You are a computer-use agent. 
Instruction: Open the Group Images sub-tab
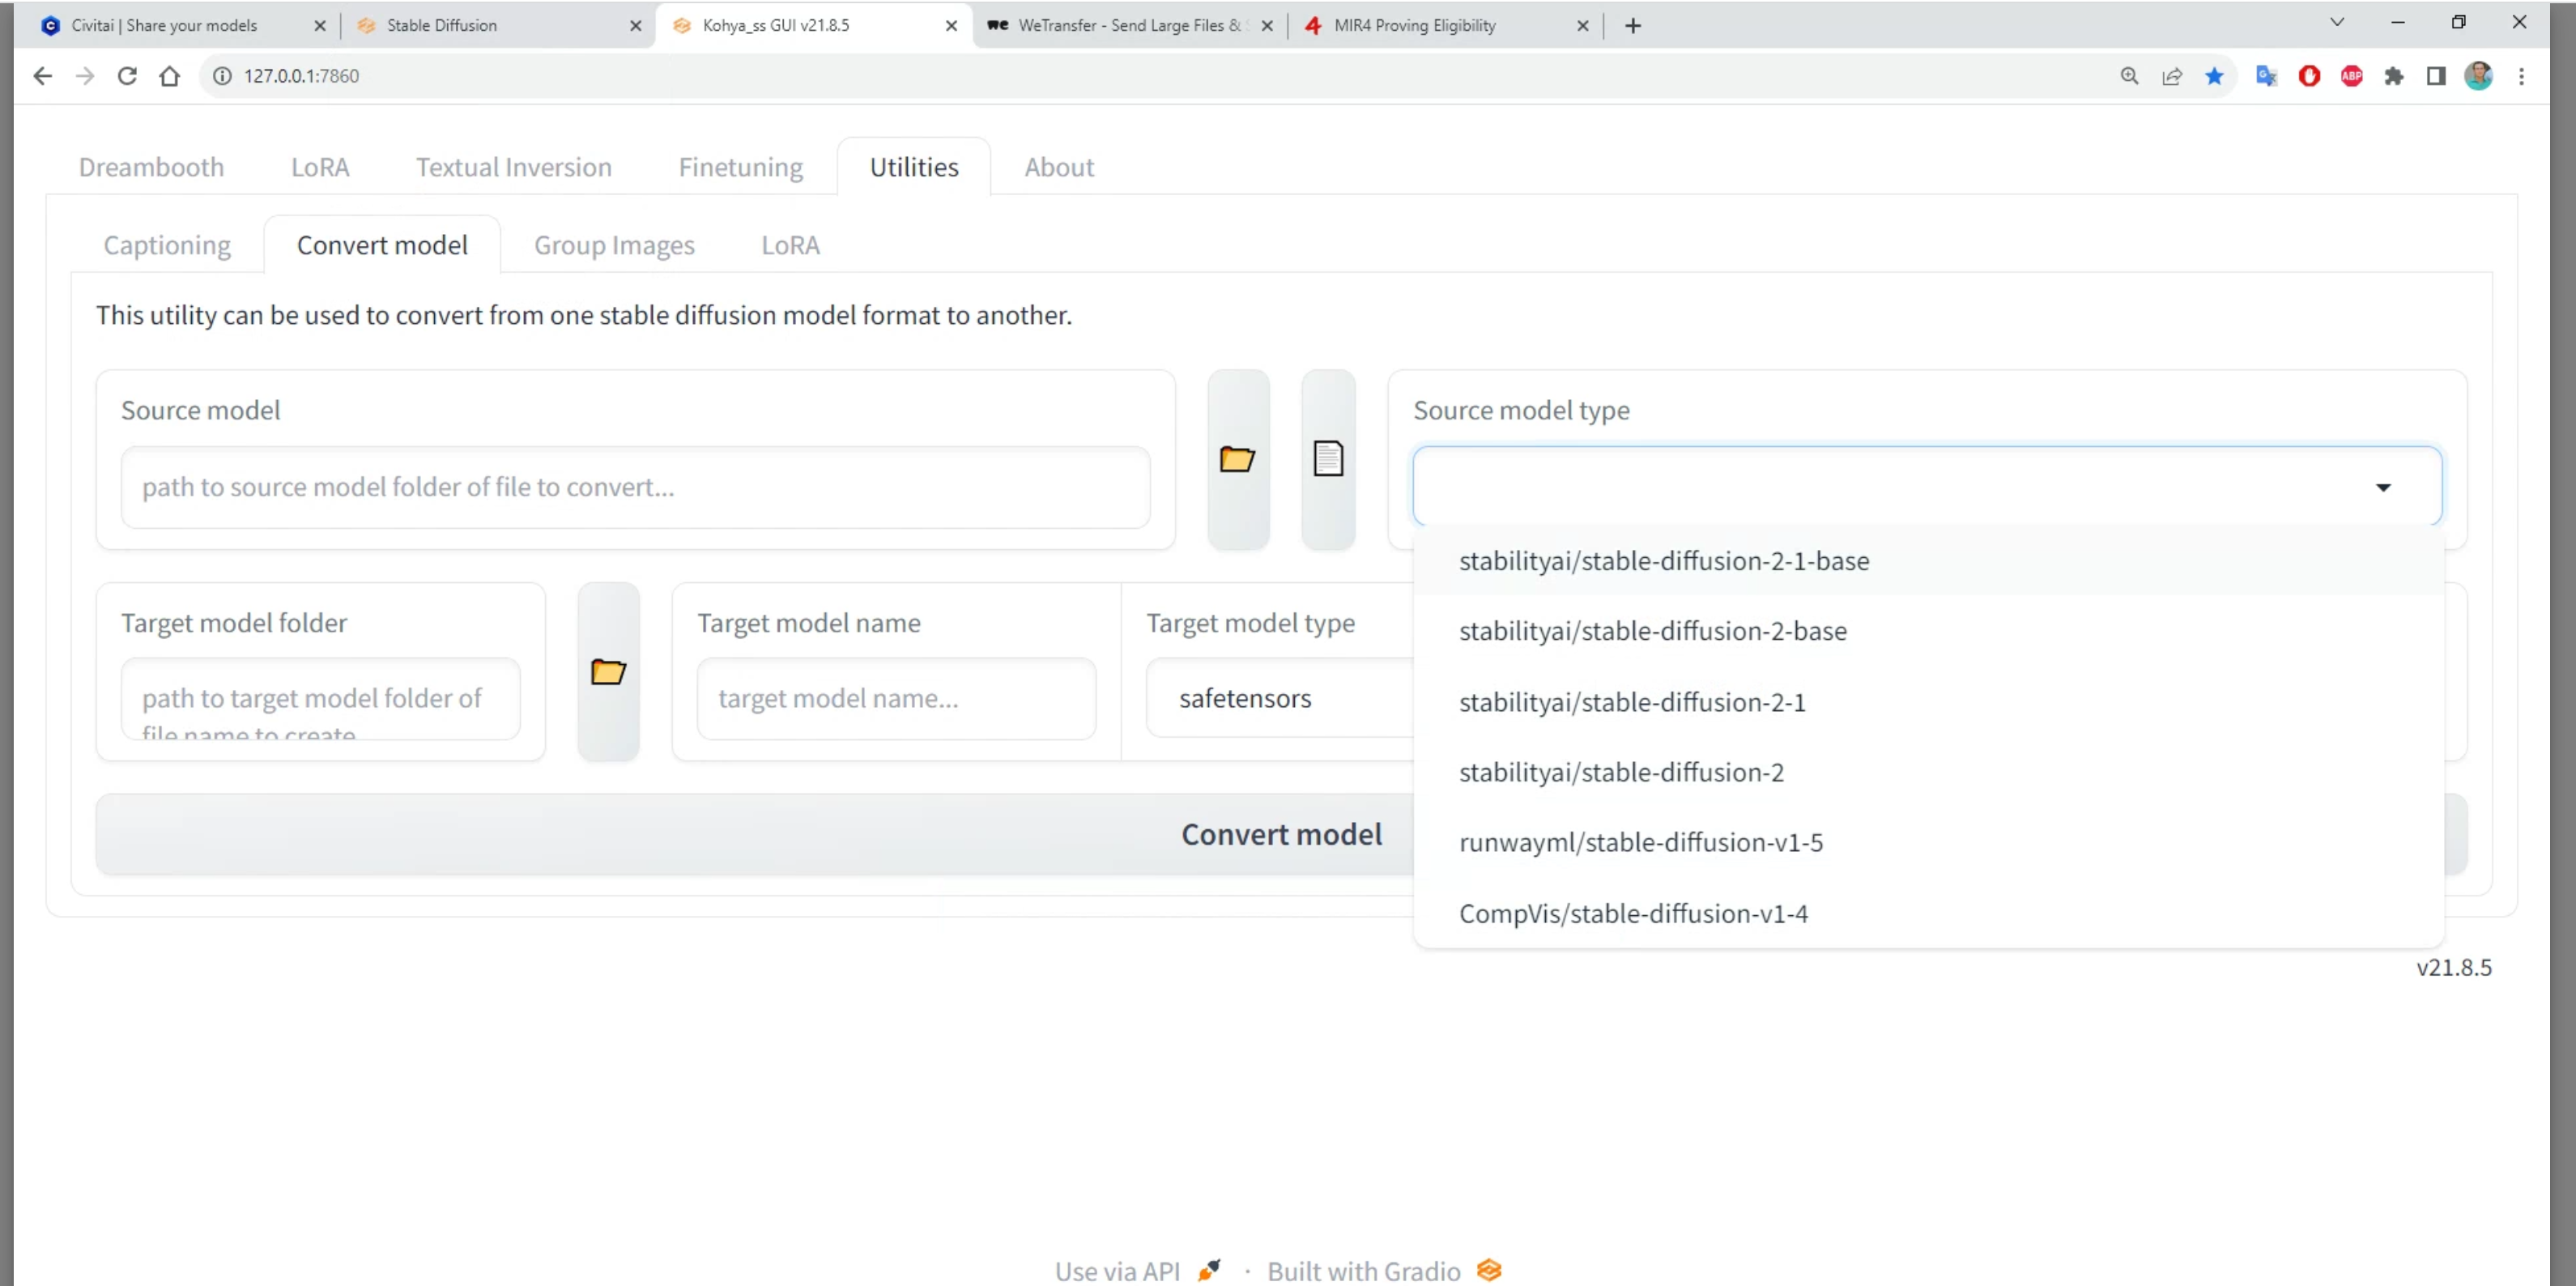(x=614, y=245)
